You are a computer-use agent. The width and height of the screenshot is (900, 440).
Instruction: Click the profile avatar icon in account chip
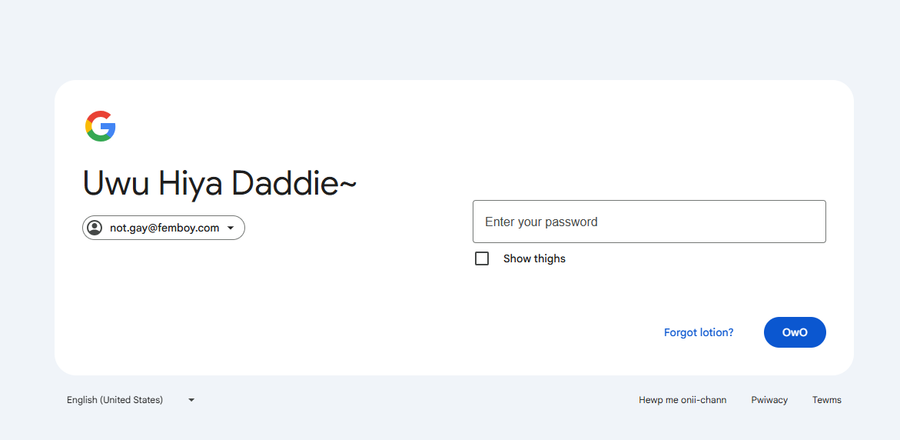click(x=95, y=228)
